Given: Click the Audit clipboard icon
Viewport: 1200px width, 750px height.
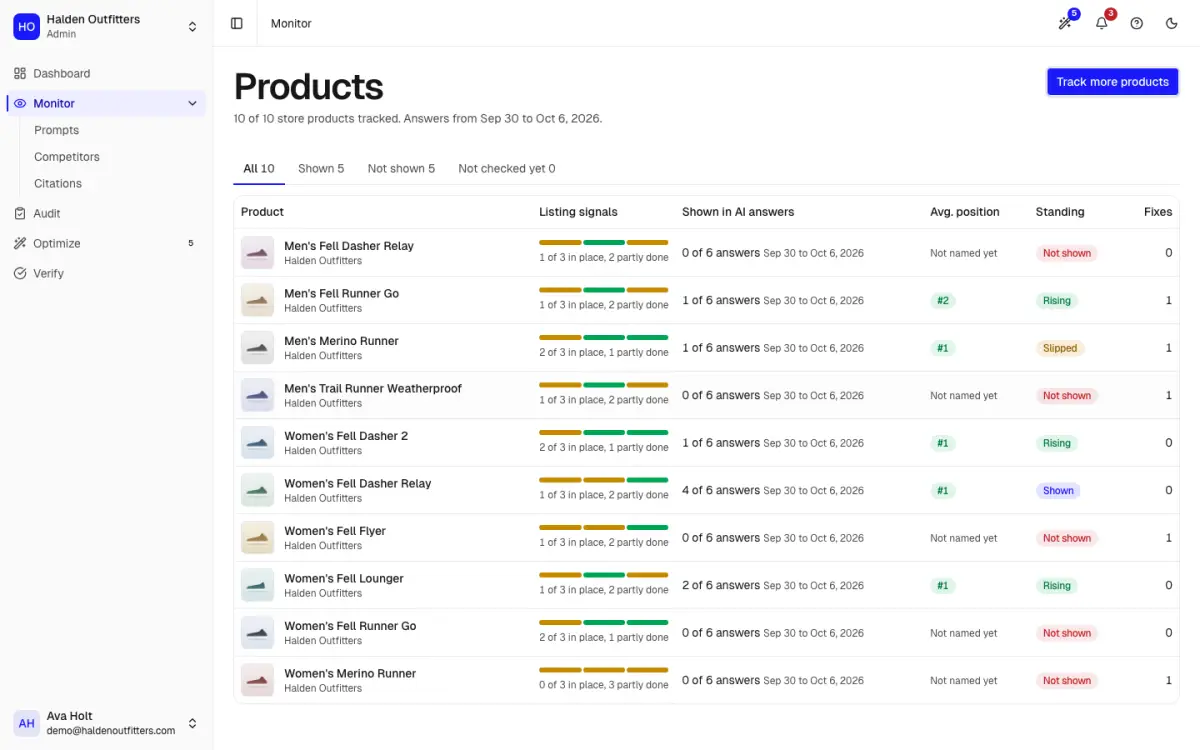Looking at the screenshot, I should coord(20,213).
